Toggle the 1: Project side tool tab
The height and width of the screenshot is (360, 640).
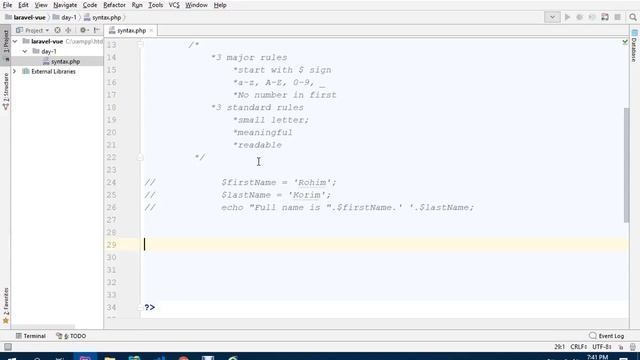pyautogui.click(x=6, y=44)
